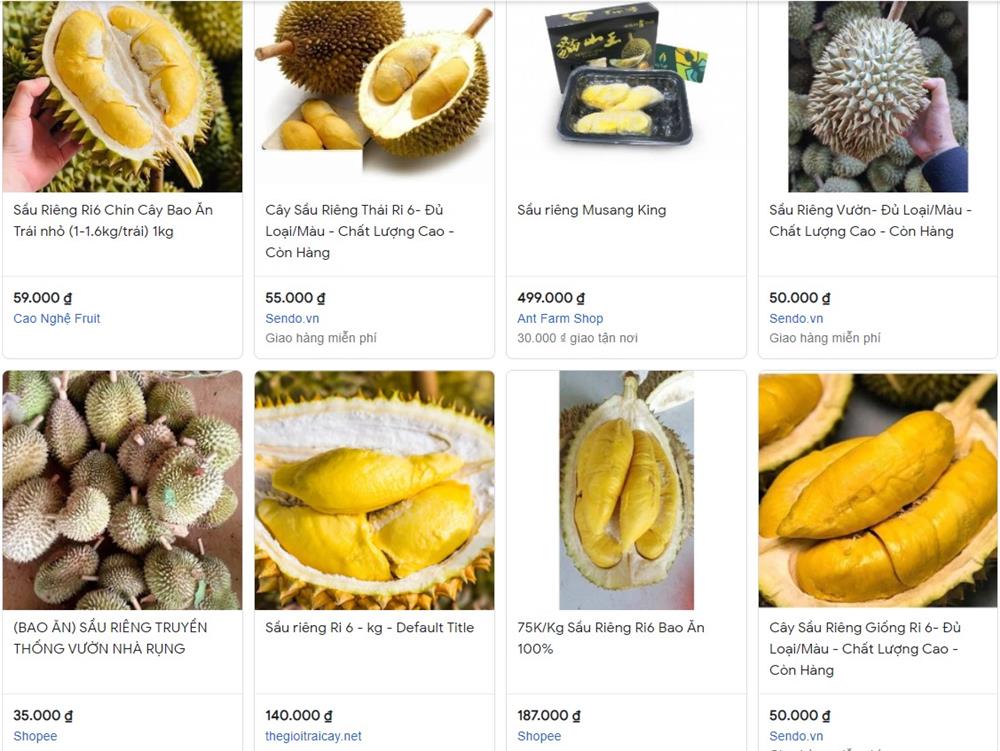Open the Cao Nghệ Fruit seller link
The image size is (1000, 751).
57,318
